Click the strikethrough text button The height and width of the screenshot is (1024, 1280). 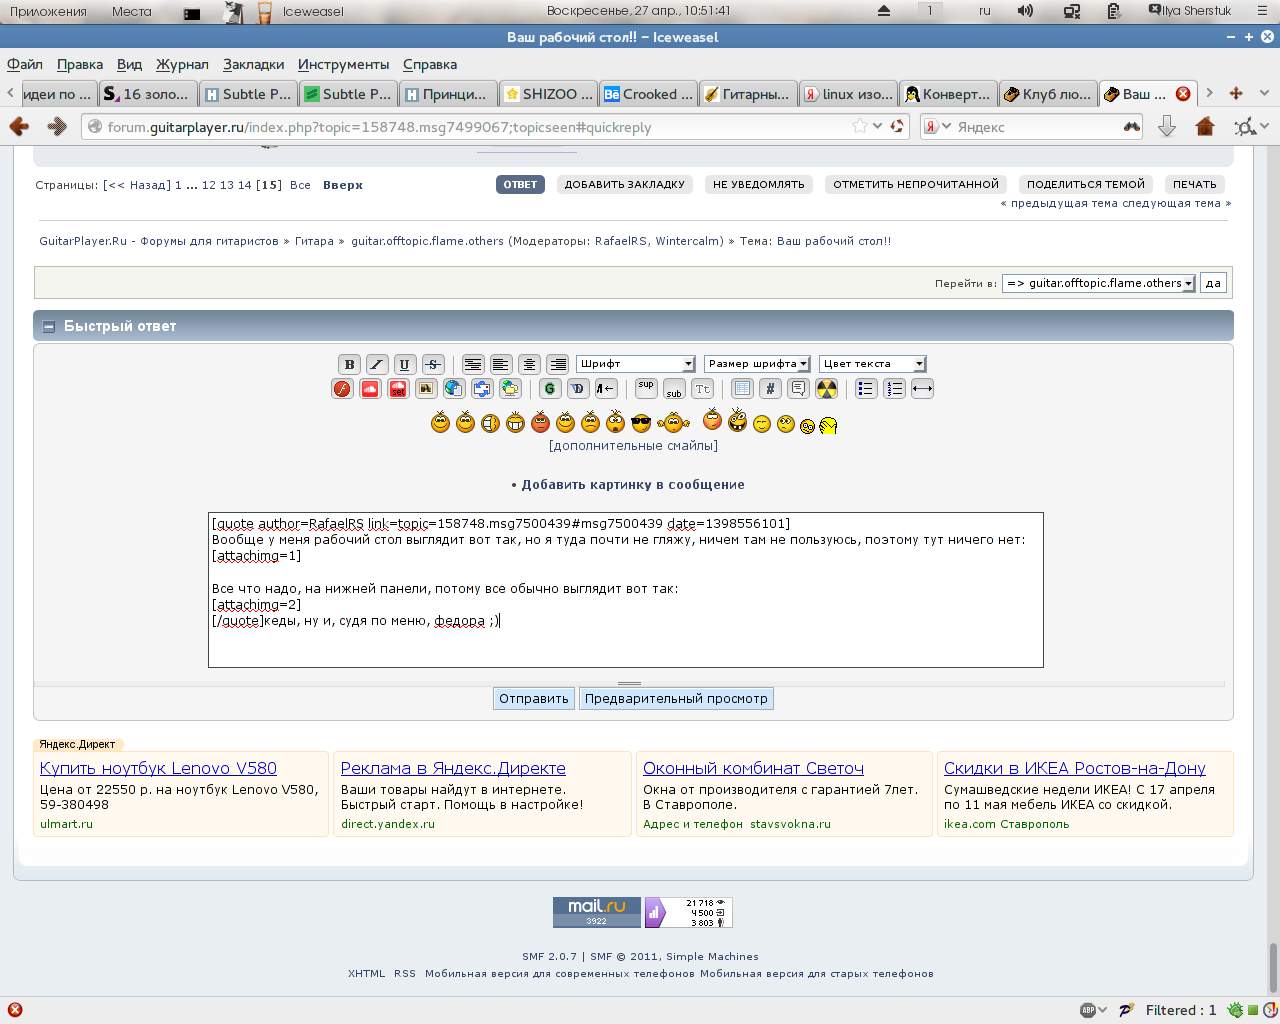pos(433,364)
